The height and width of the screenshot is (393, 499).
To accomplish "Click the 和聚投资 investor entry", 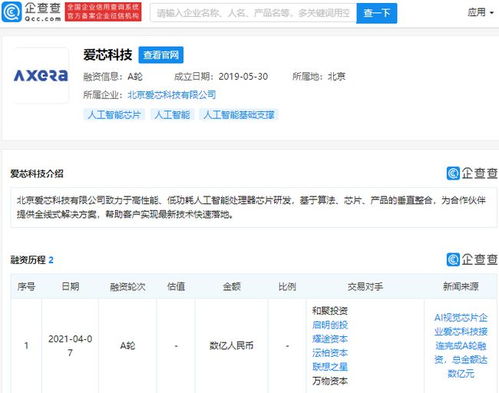I will click(330, 311).
